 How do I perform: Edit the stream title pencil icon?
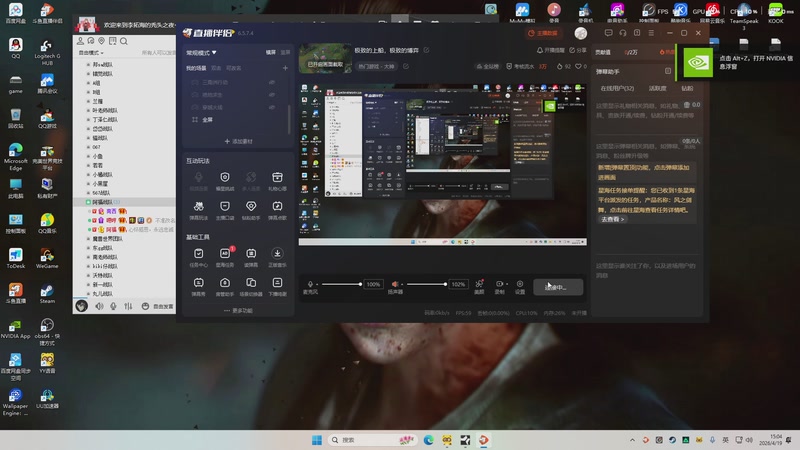(426, 50)
